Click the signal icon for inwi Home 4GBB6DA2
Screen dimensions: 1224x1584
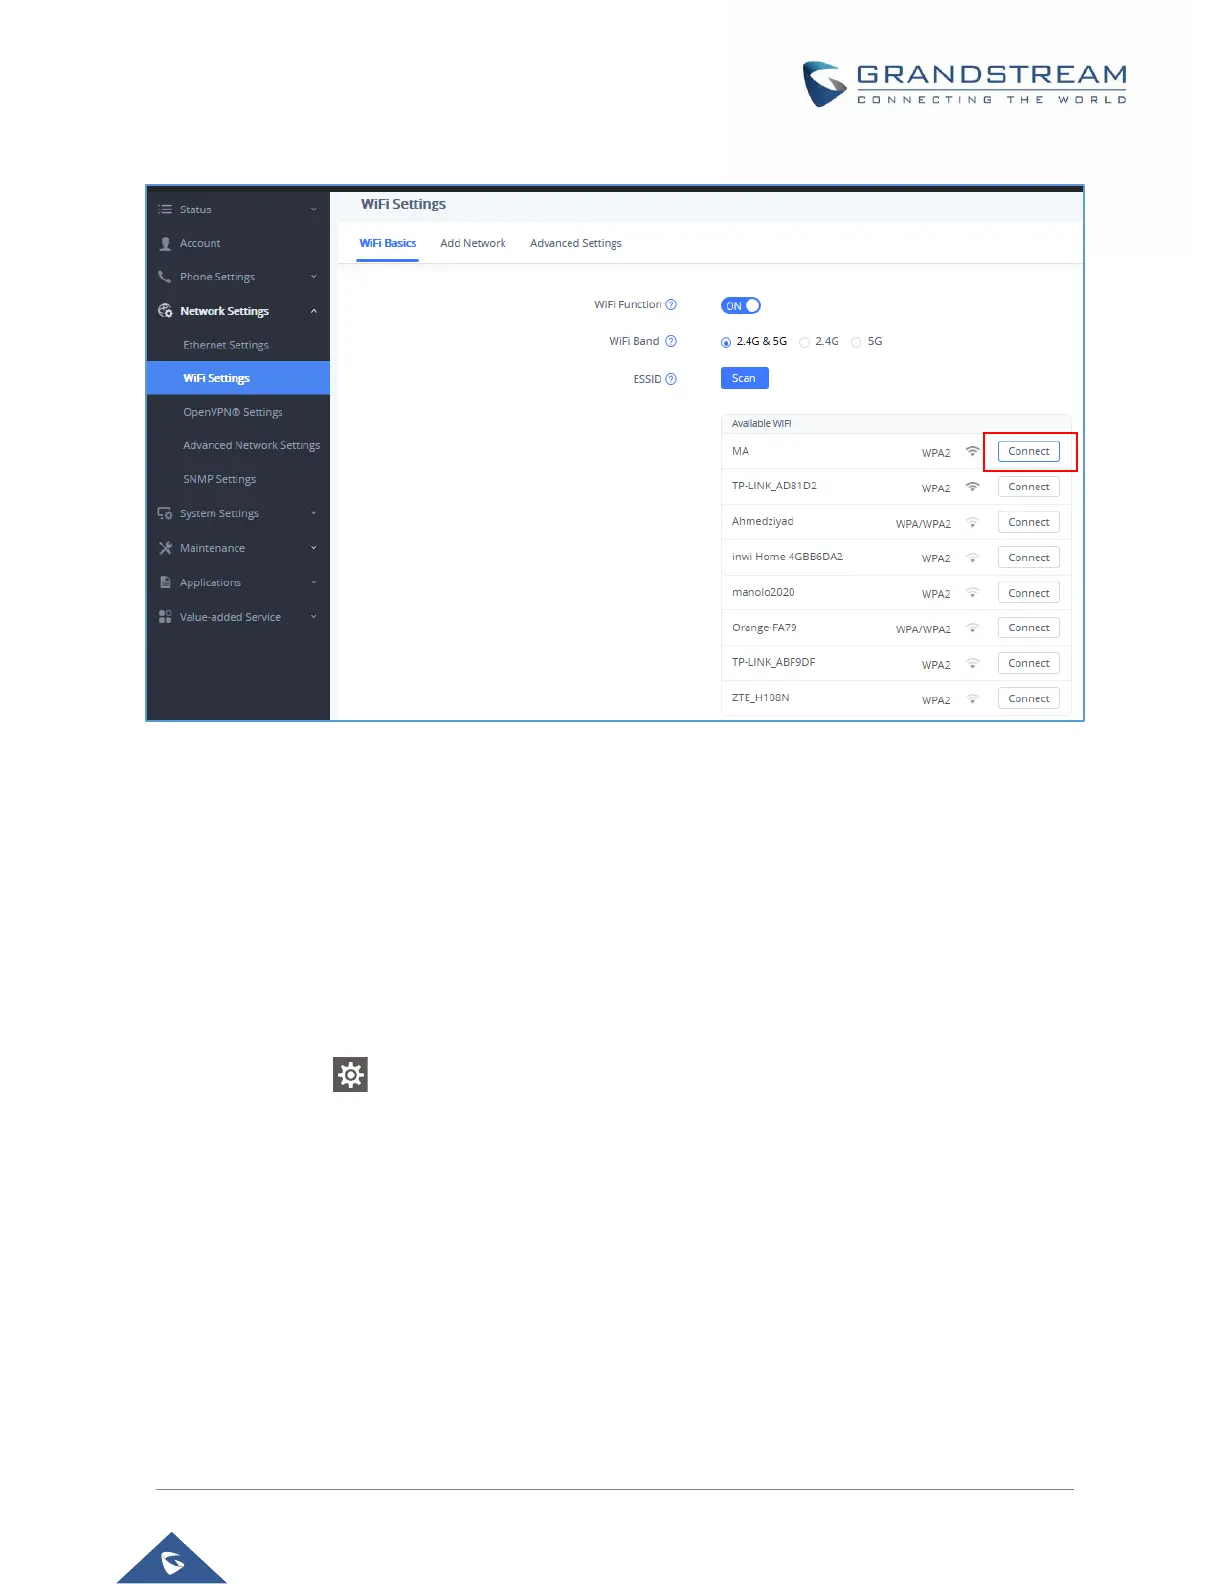tap(972, 558)
